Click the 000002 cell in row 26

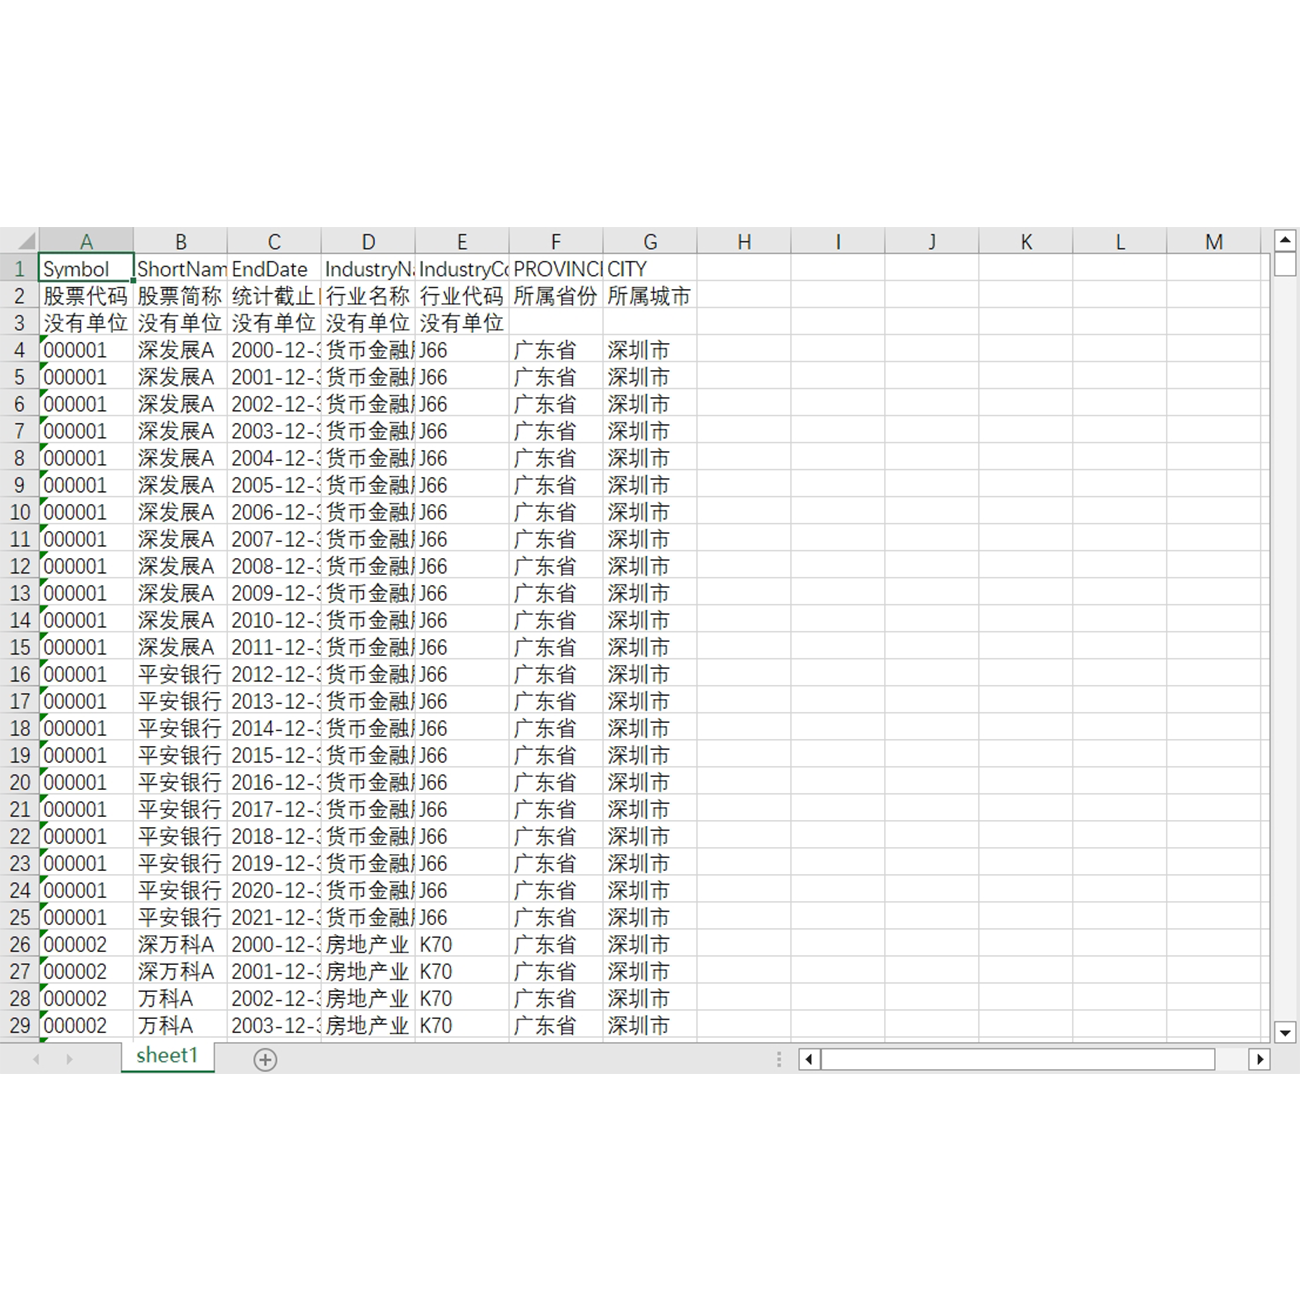click(86, 944)
